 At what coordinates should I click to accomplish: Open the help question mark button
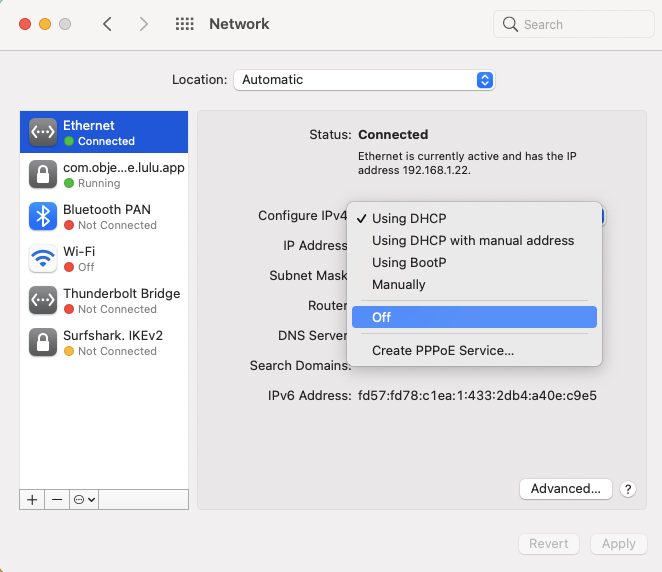[628, 489]
